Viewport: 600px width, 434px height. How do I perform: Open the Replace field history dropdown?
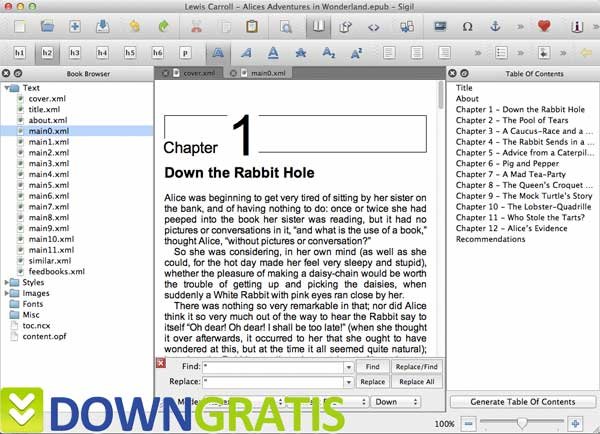tap(348, 382)
